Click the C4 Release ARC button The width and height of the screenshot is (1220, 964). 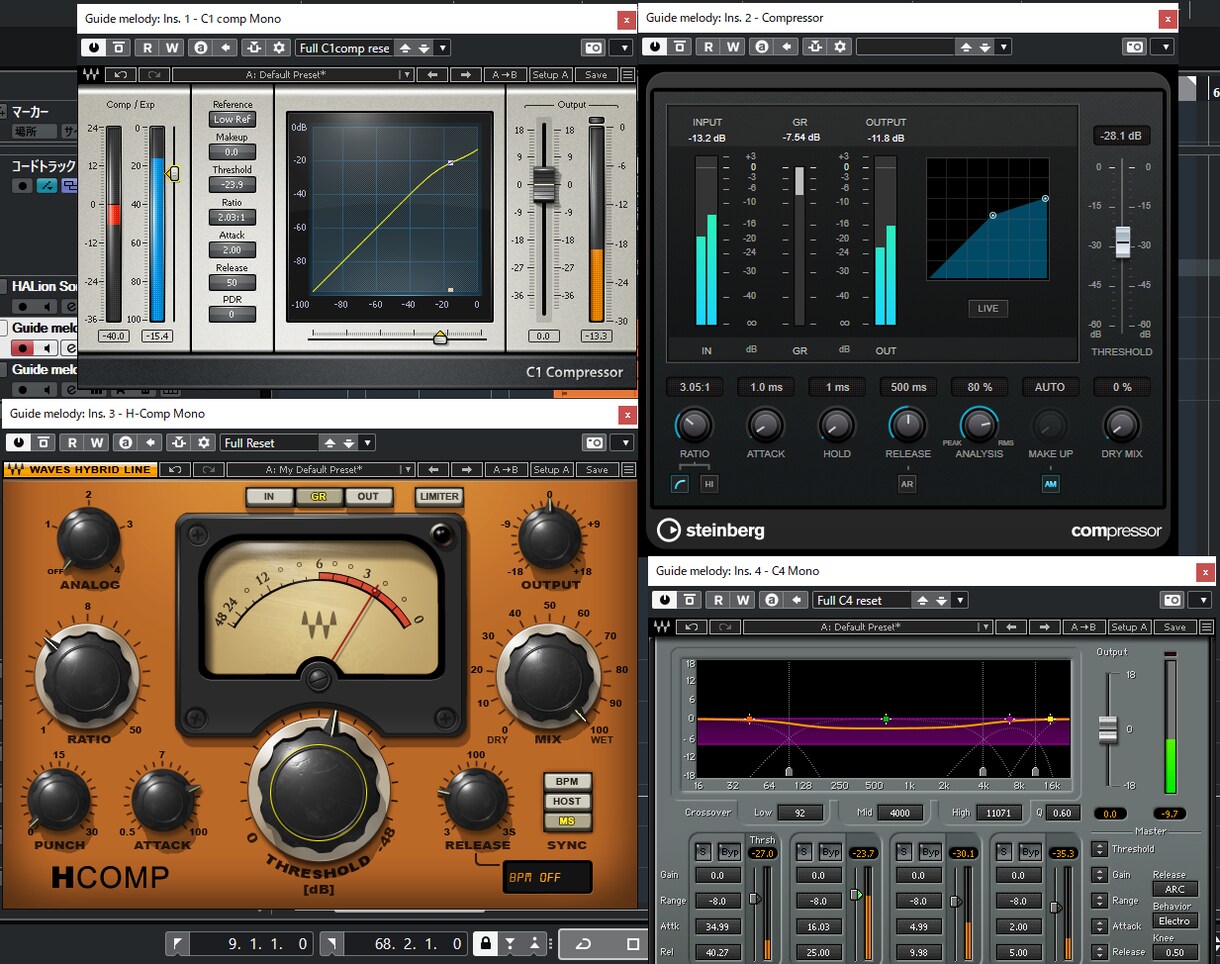(x=1174, y=889)
